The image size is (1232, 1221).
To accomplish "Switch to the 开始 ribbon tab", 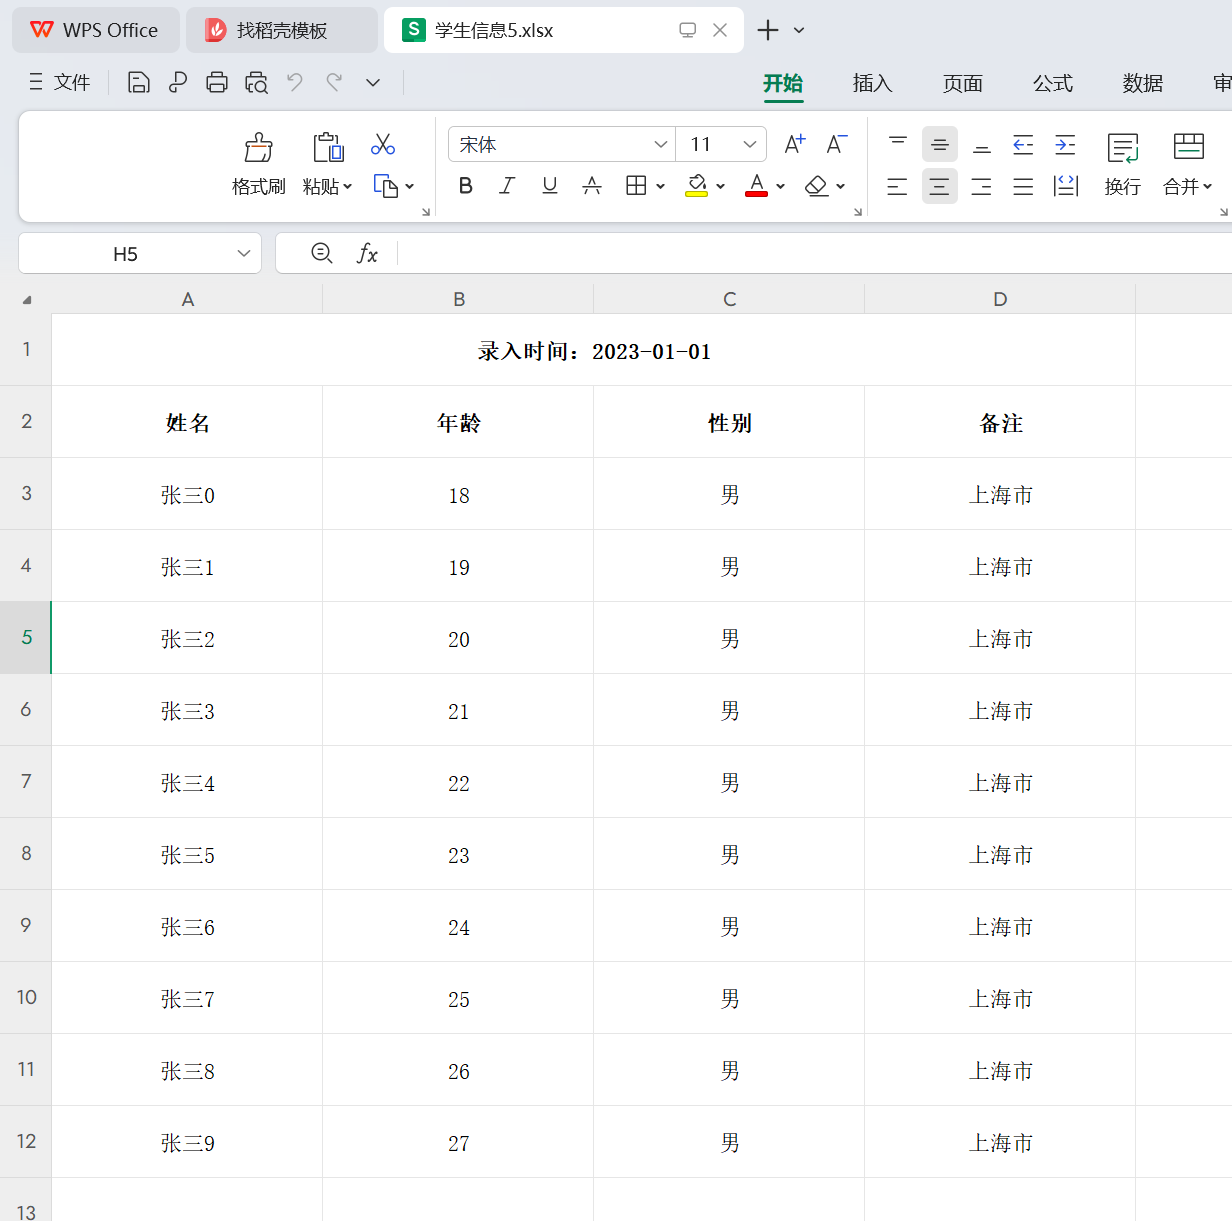I will 783,83.
